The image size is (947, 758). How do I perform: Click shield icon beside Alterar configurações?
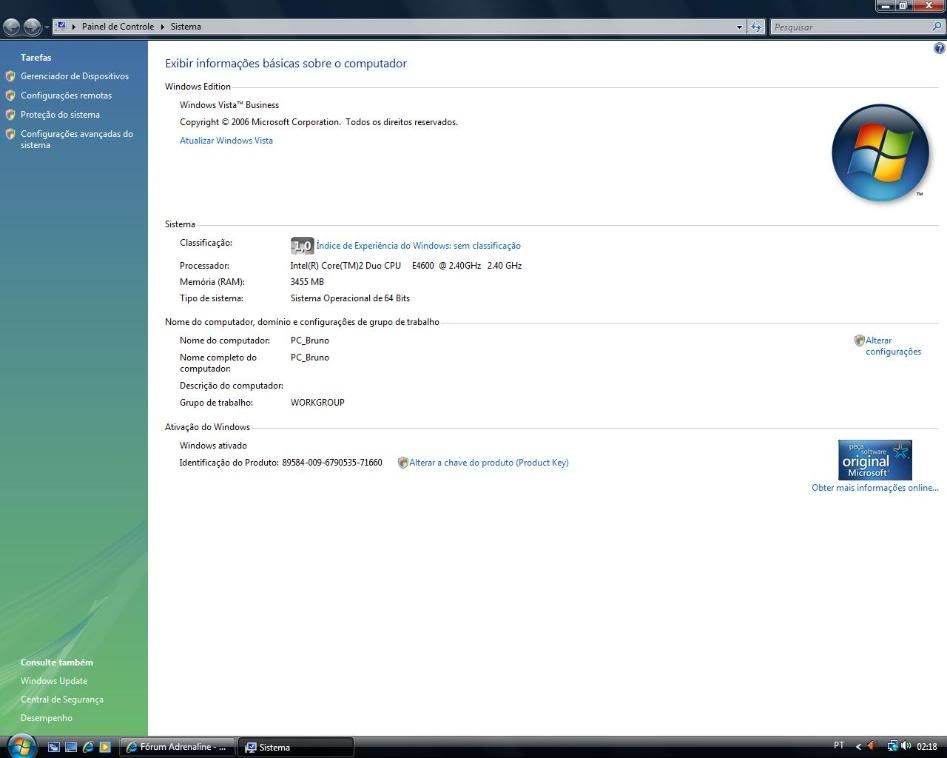pos(859,340)
